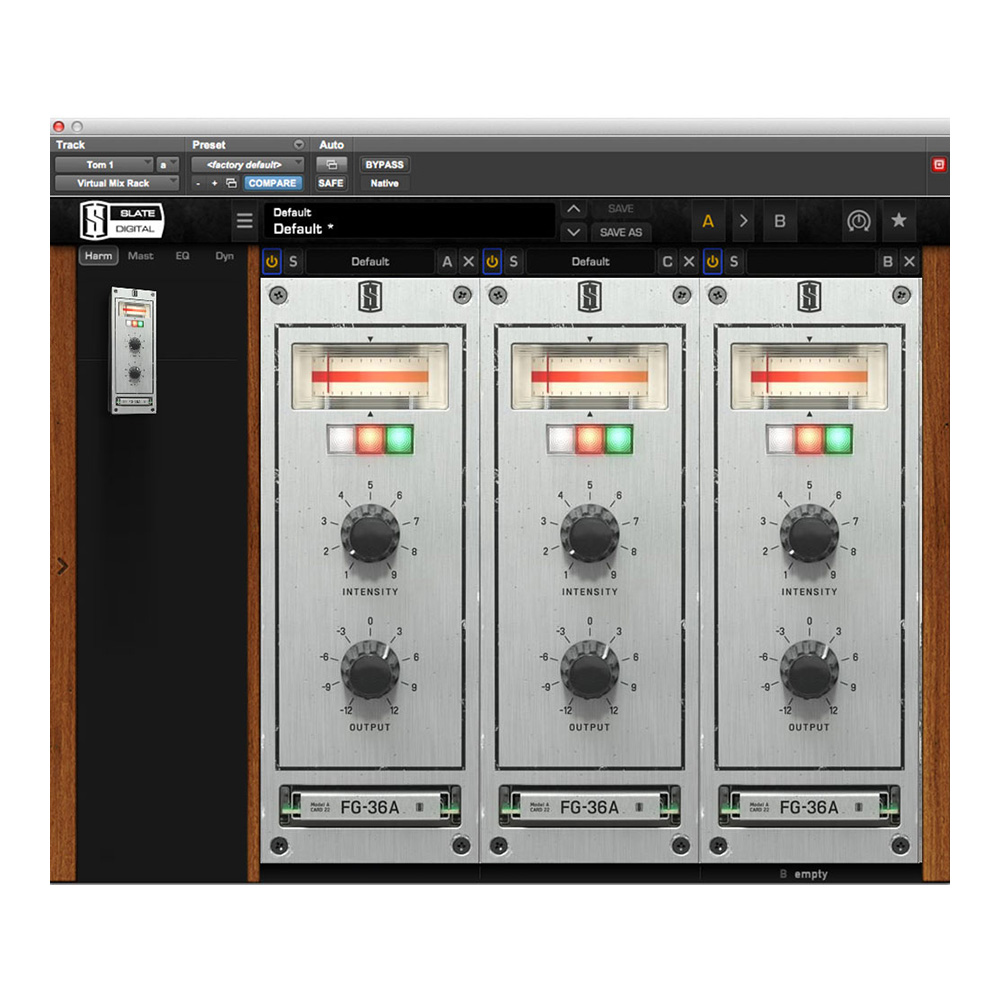The image size is (1000, 1000).
Task: Expand the left side panel arrow
Action: tap(62, 566)
